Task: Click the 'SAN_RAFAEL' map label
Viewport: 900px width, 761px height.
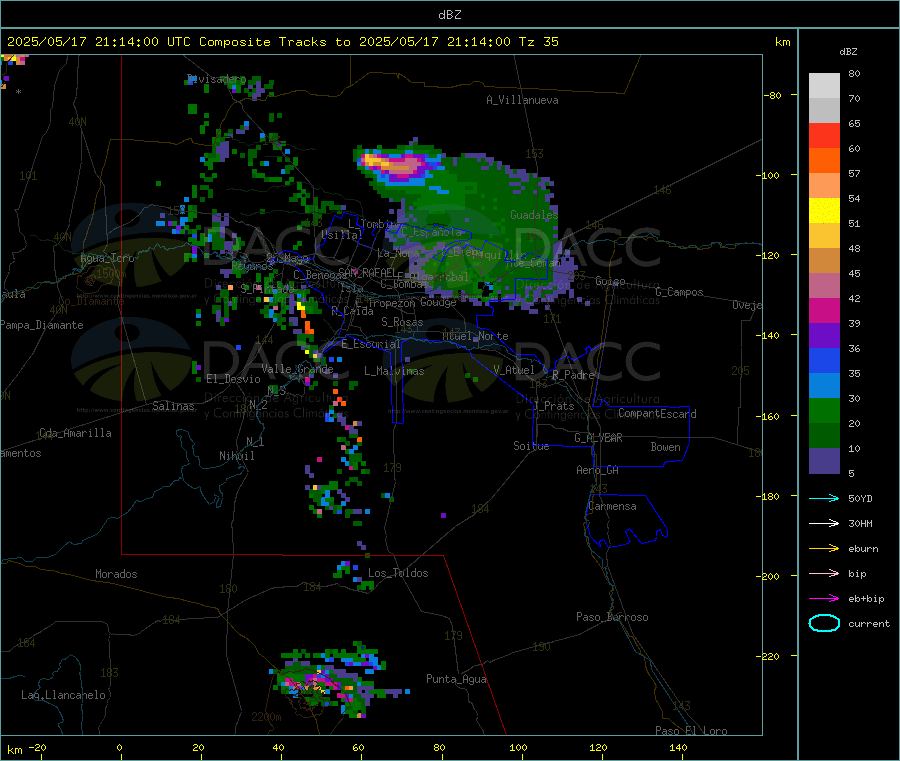Action: [367, 272]
